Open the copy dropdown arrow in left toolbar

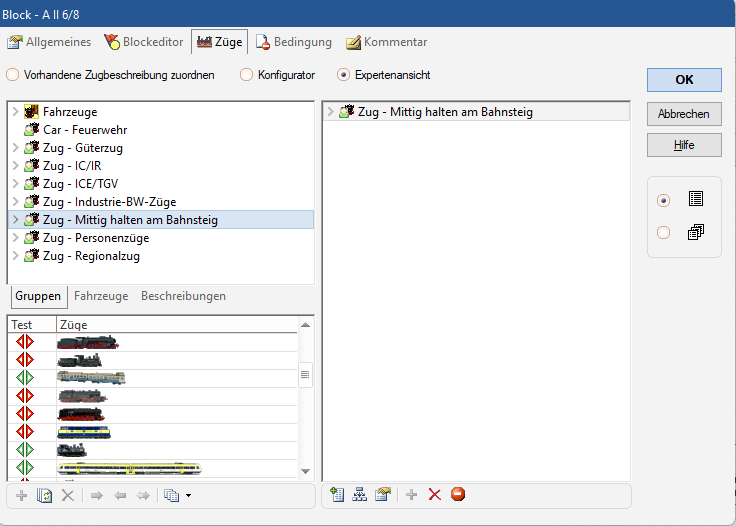(188, 496)
